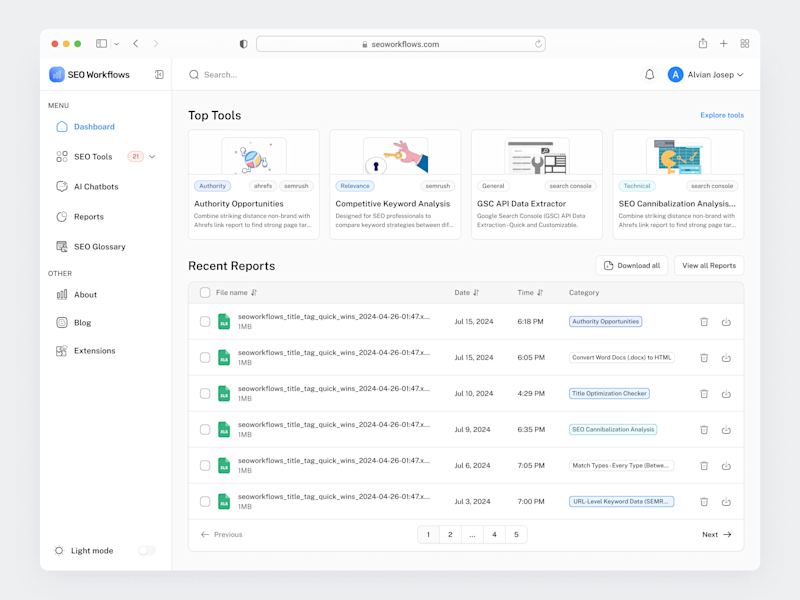Delete the Jul 15 6:18 PM report
Screen dimensions: 800x600
coord(704,321)
